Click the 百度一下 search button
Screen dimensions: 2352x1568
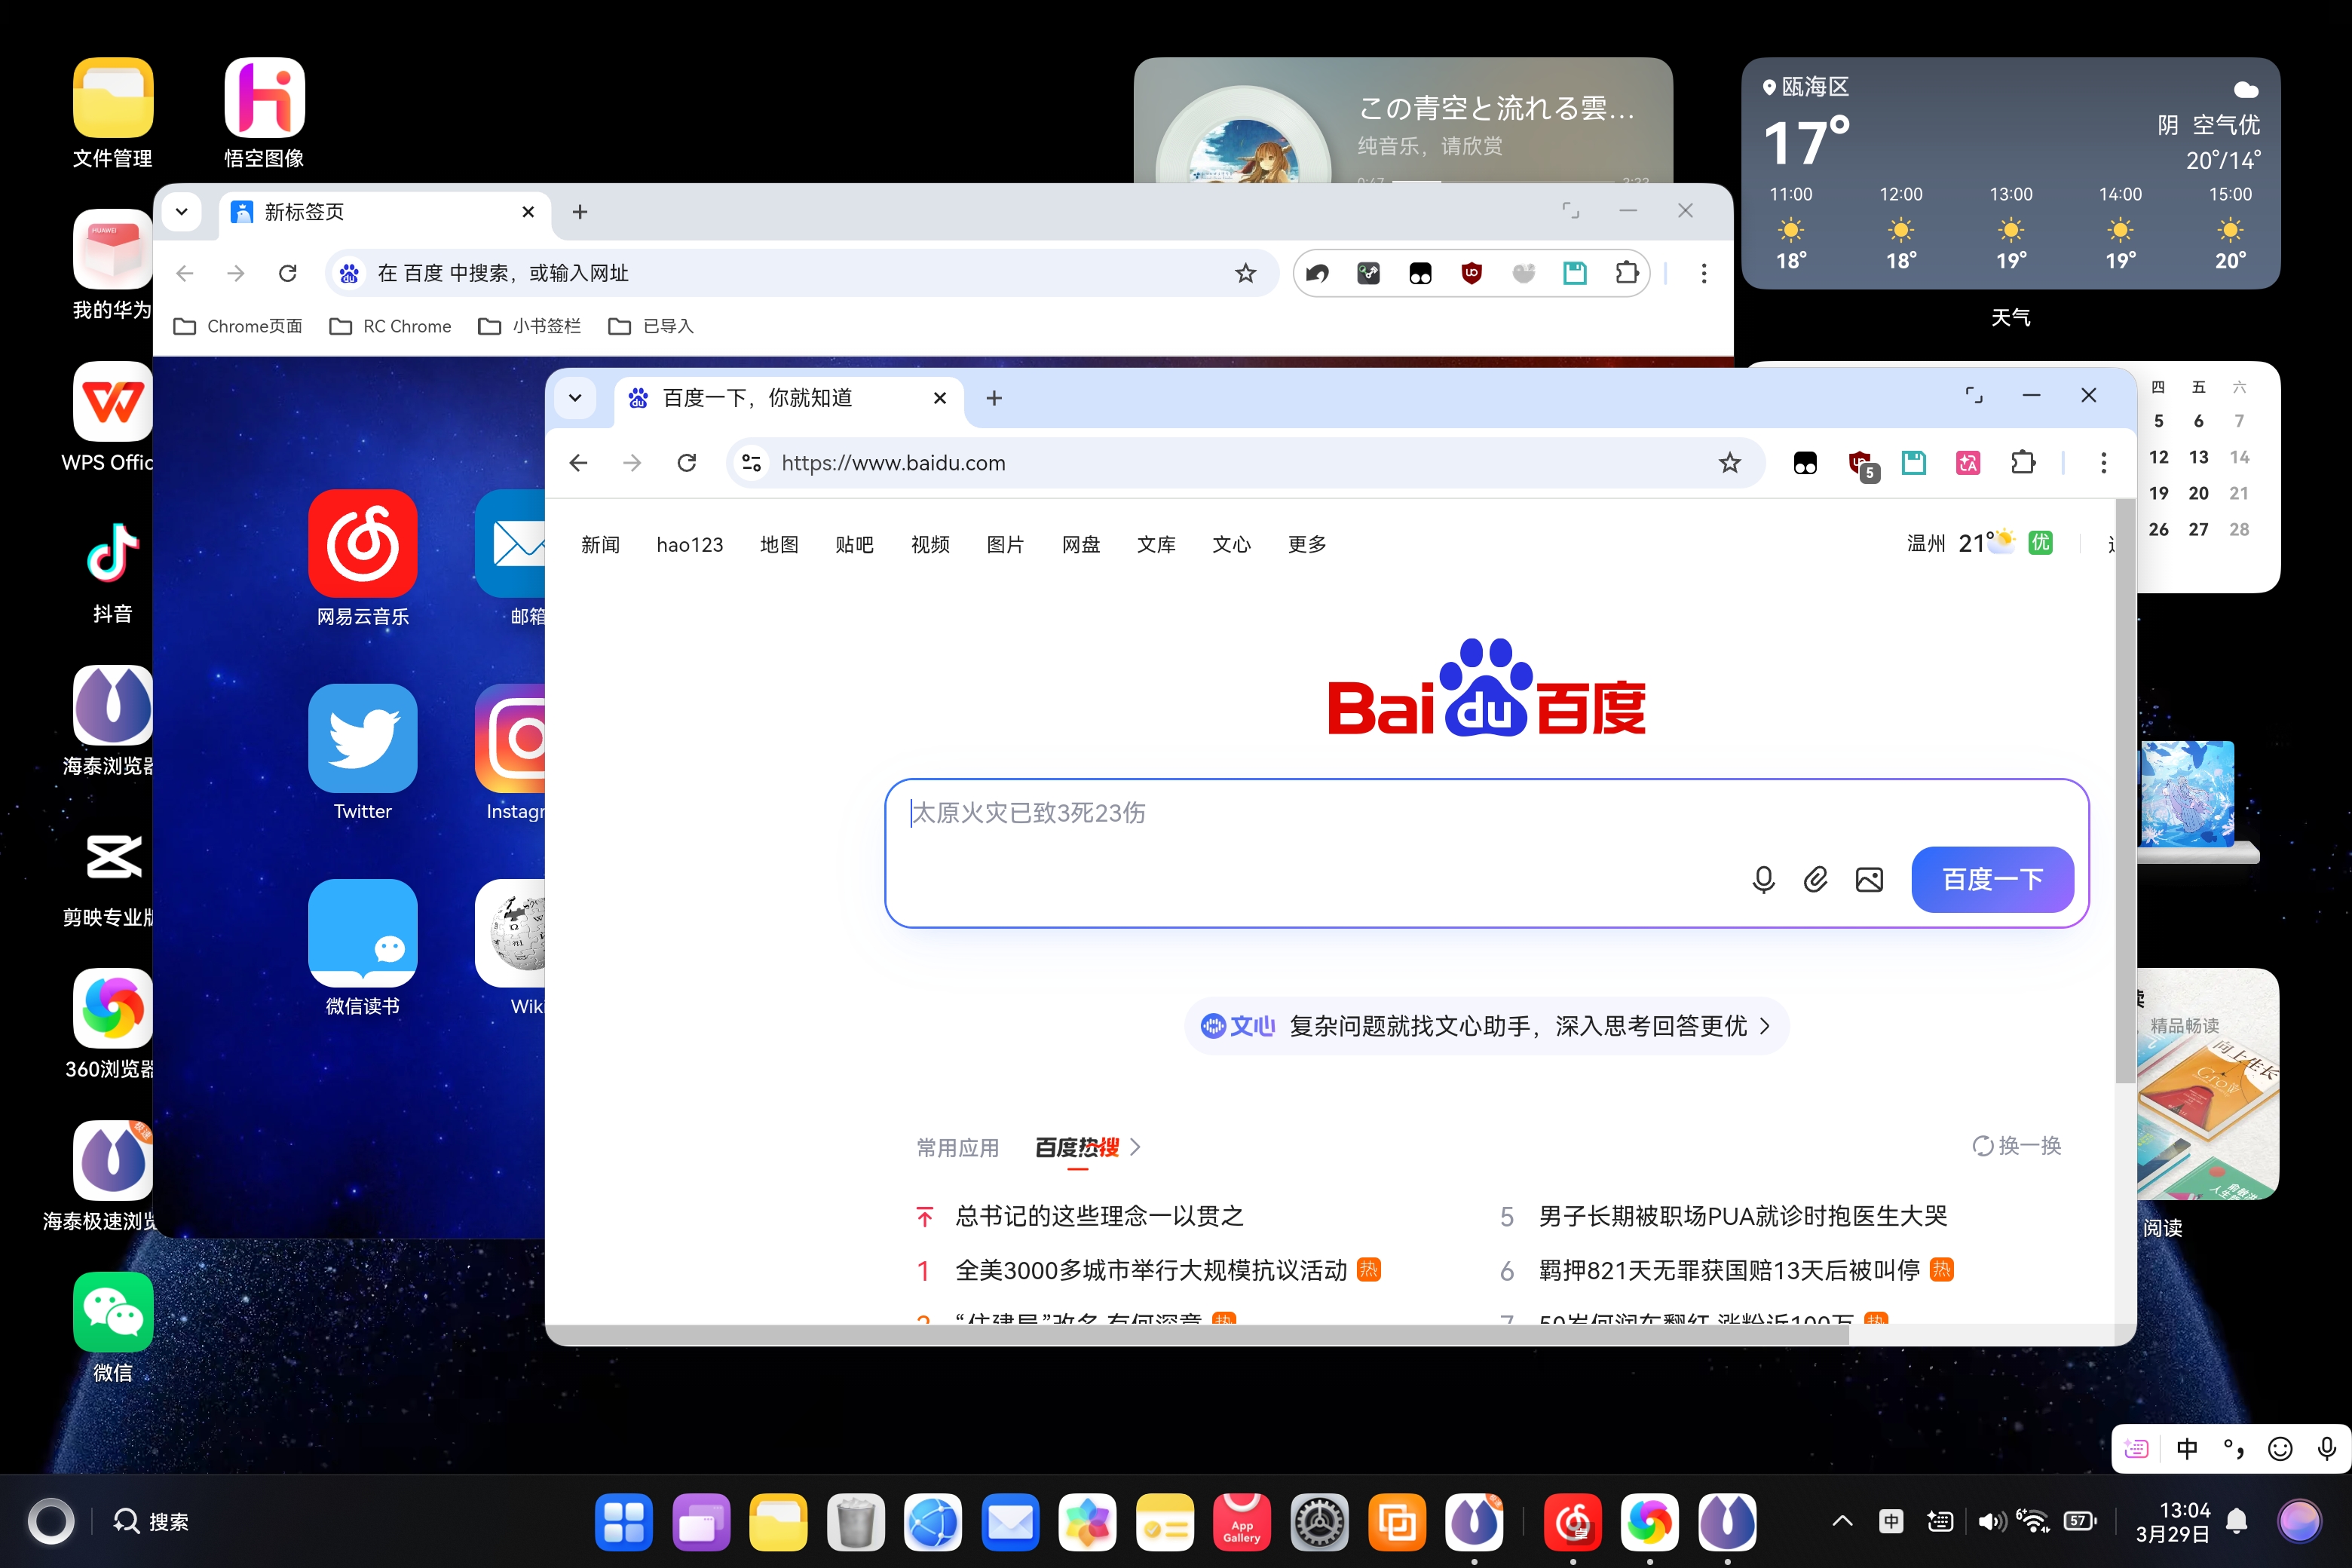(x=1992, y=879)
